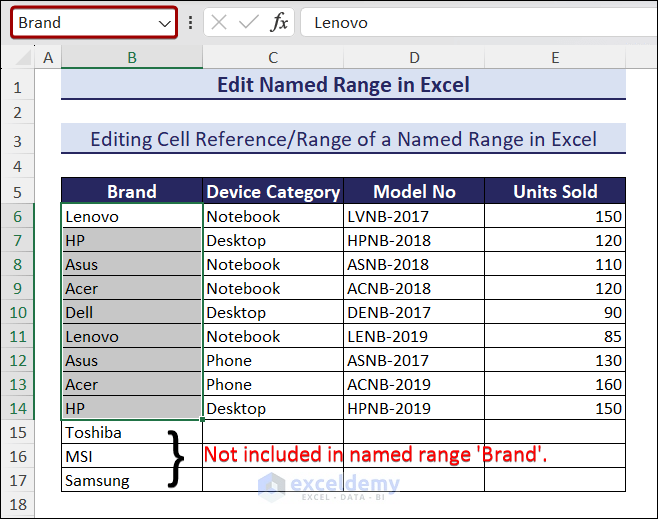The height and width of the screenshot is (519, 658).
Task: Click the Brand table header cell
Action: point(131,192)
